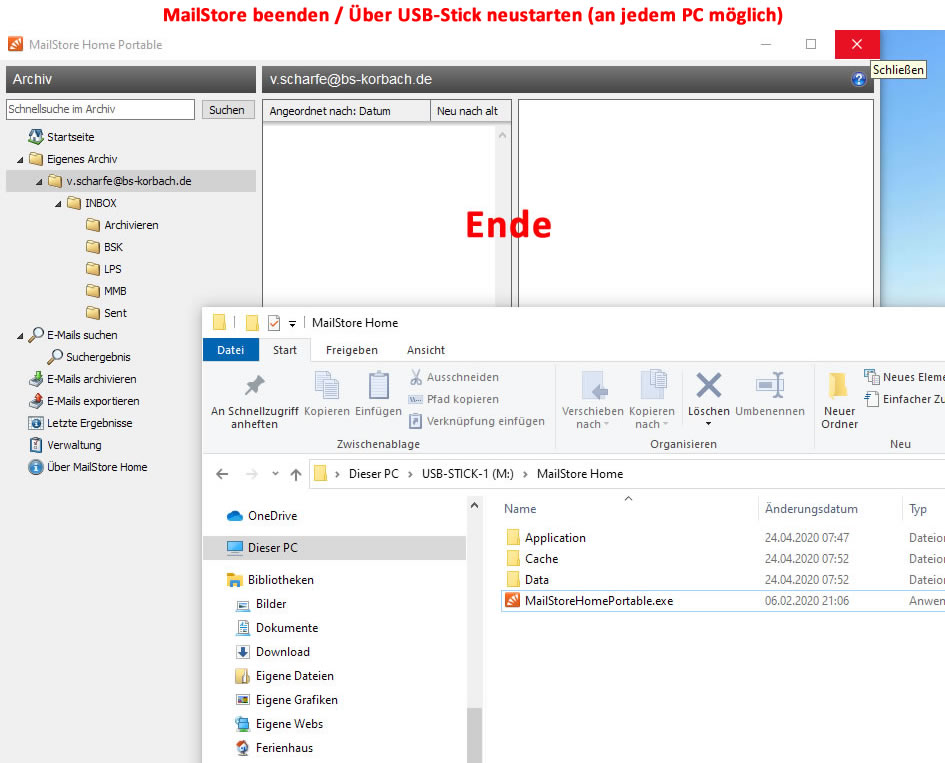This screenshot has width=945, height=763.
Task: Open the Data folder
Action: point(527,580)
